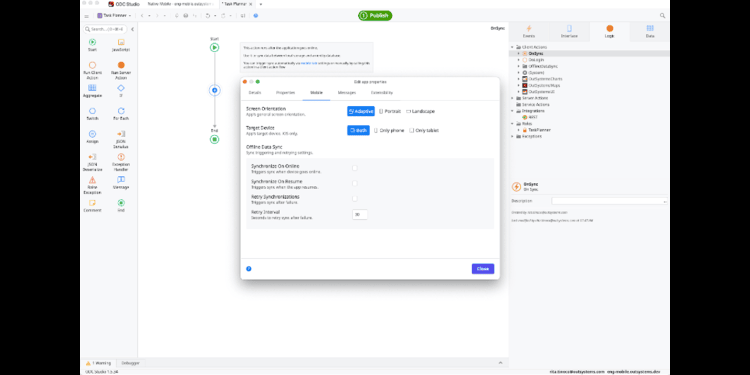Switch to the Details tab in dialog
This screenshot has height=375, width=750.
coord(255,92)
